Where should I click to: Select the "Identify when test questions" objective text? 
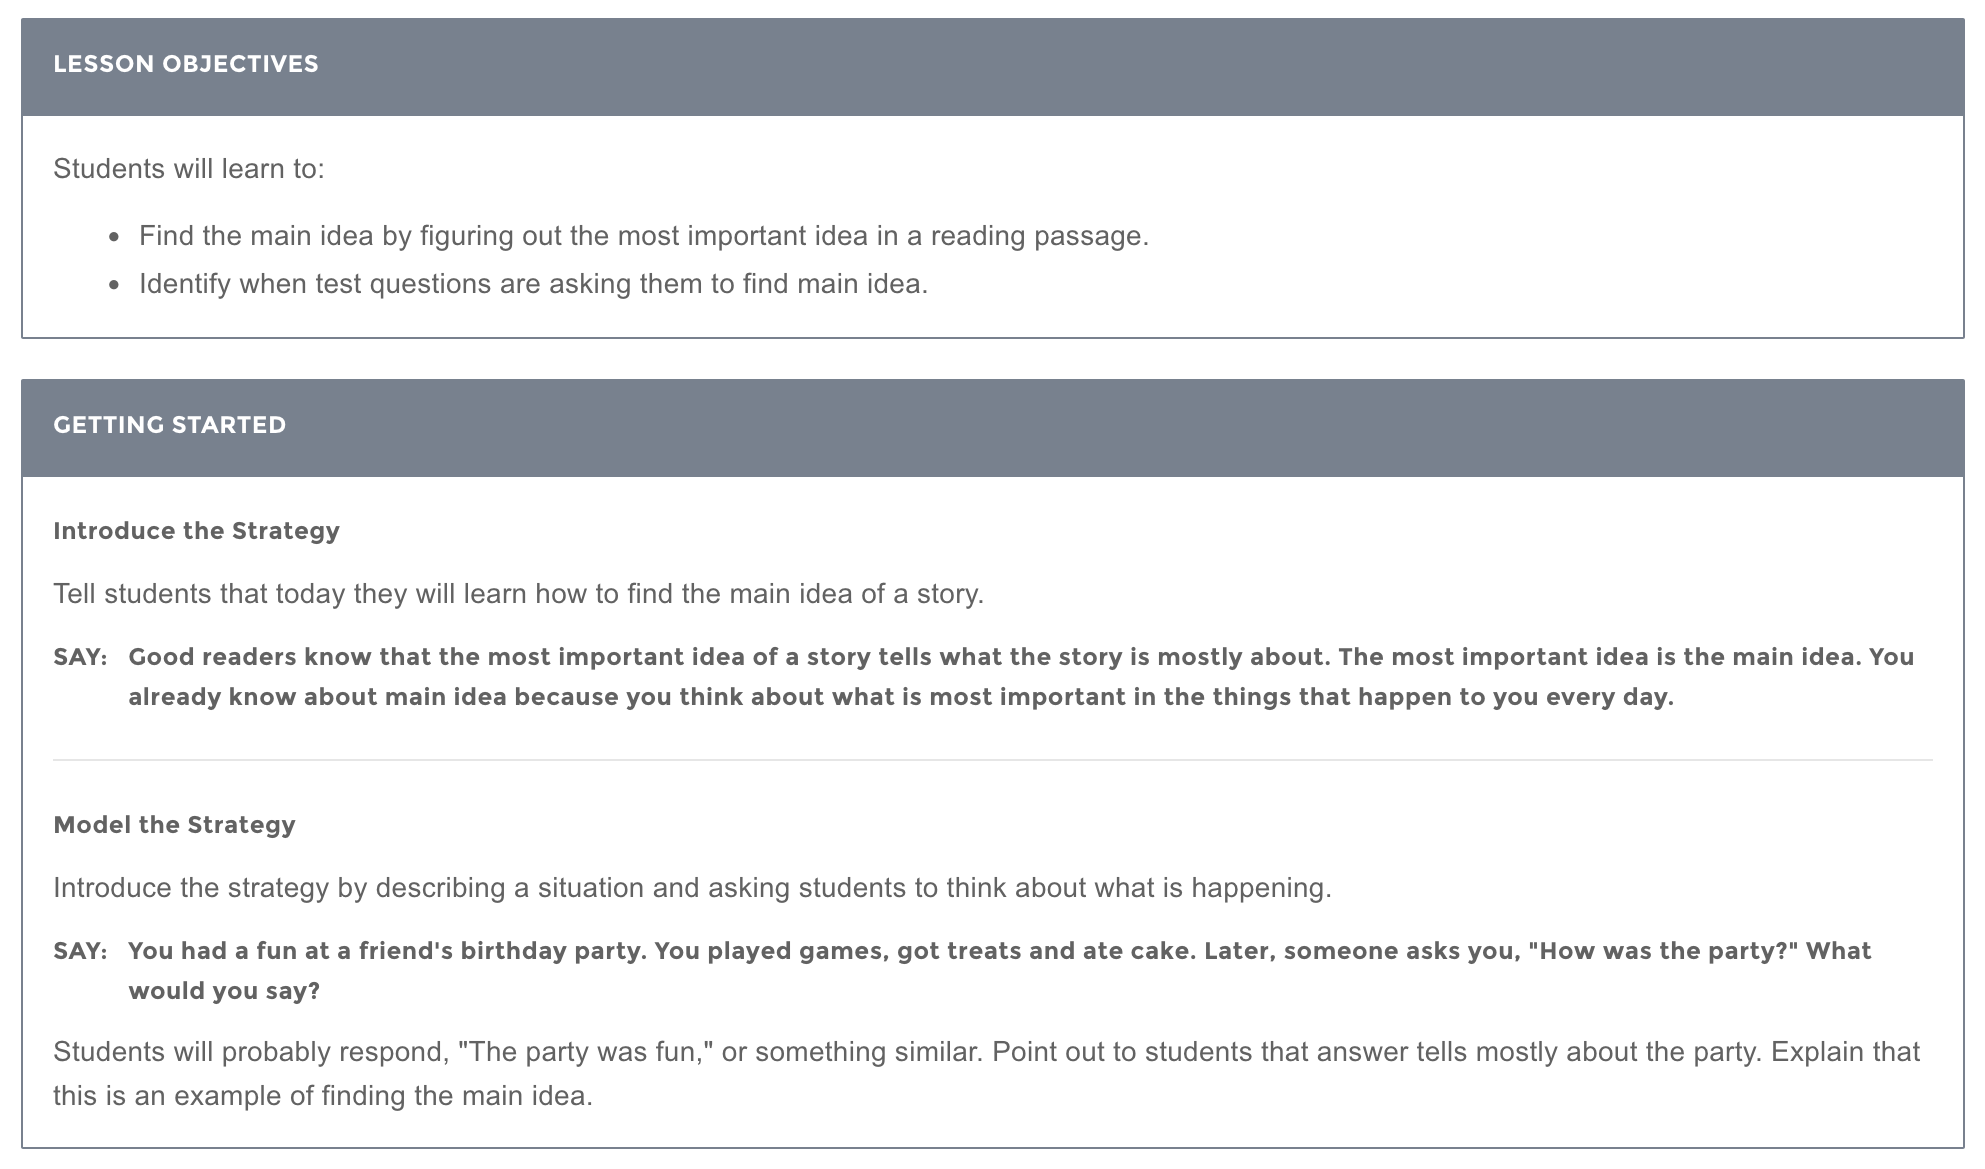(533, 284)
